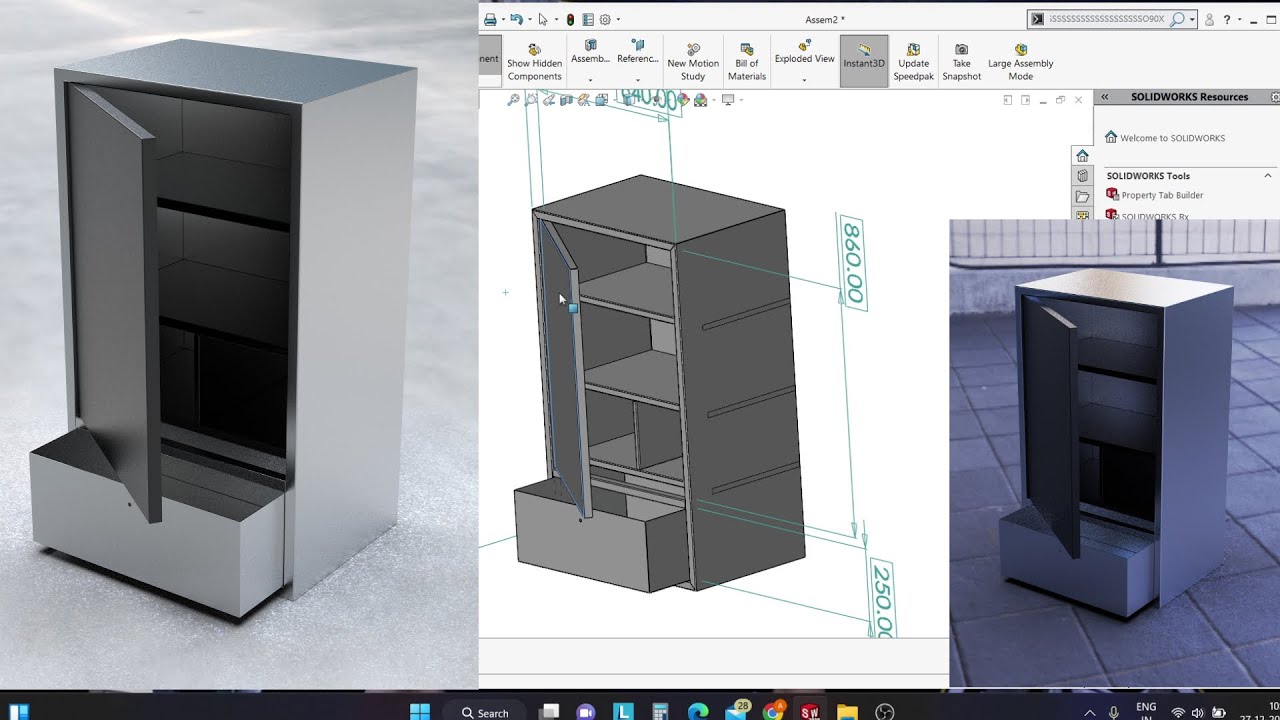The image size is (1280, 720).
Task: Open the File Properties icon
Action: (x=588, y=19)
